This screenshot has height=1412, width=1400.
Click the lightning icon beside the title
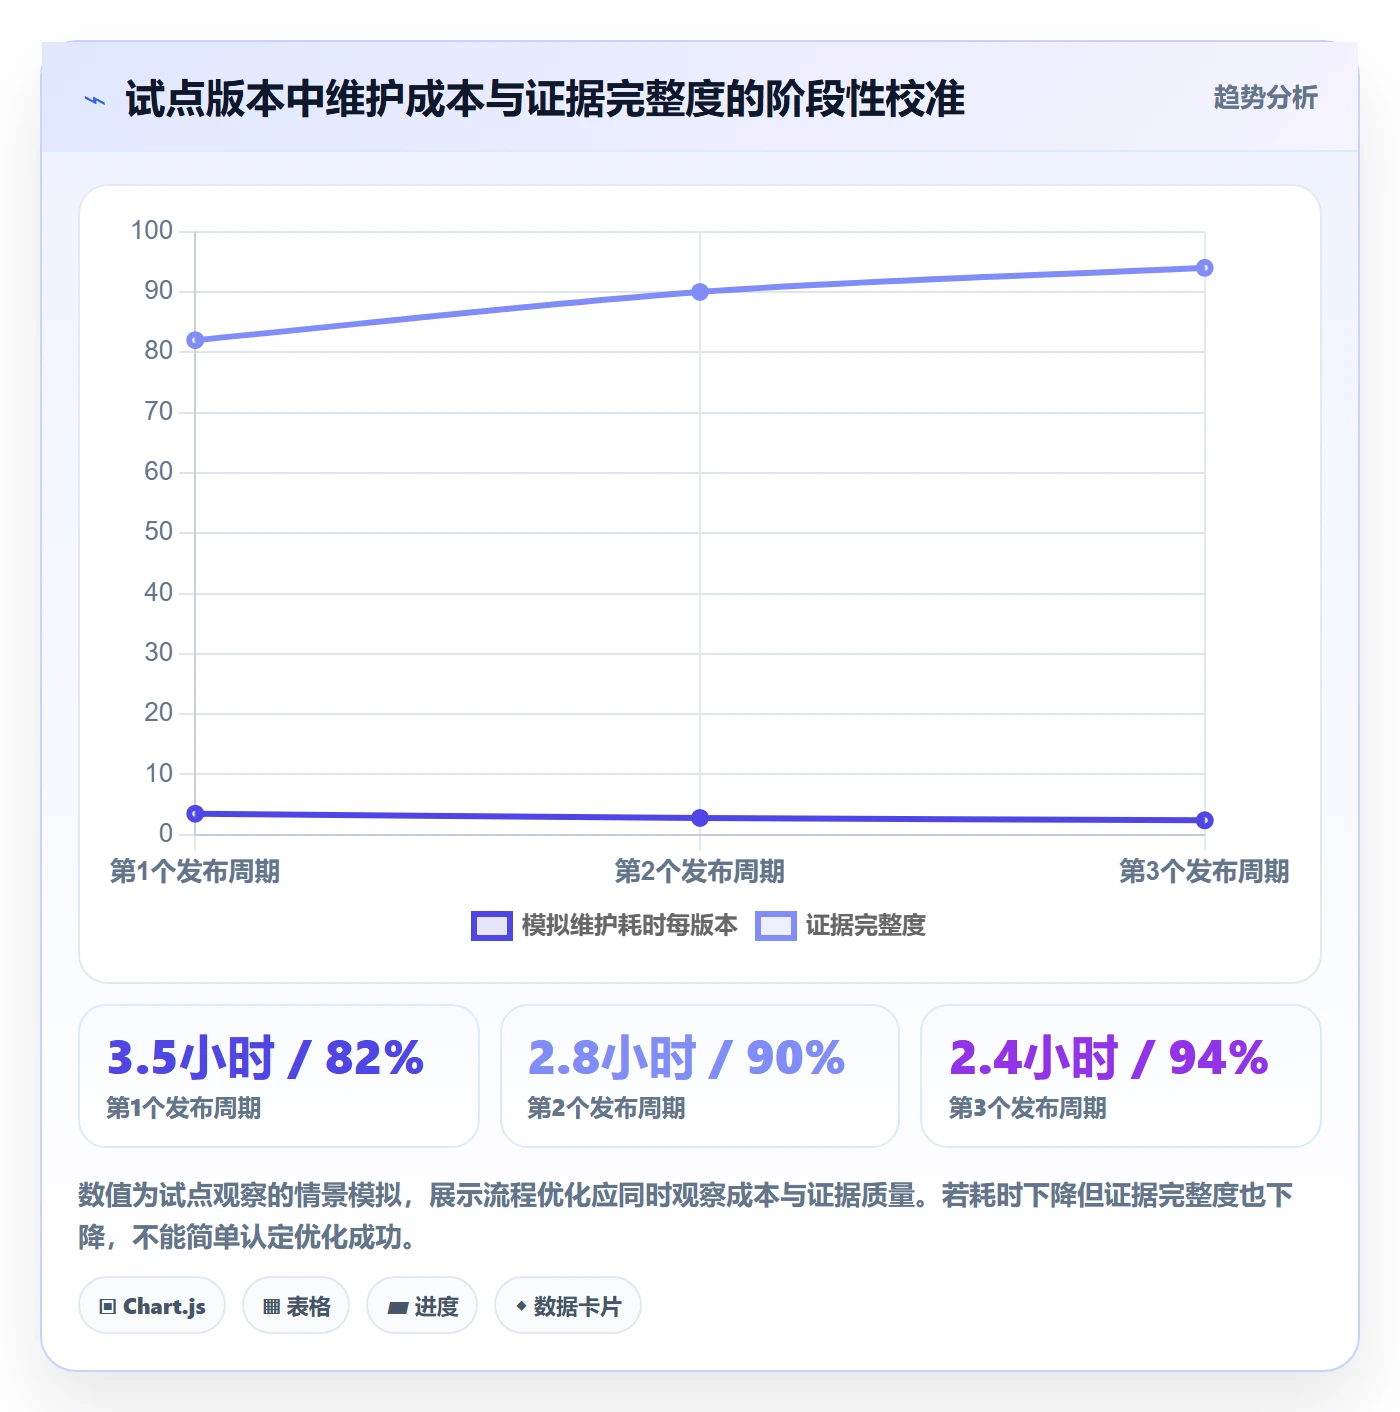[x=95, y=100]
